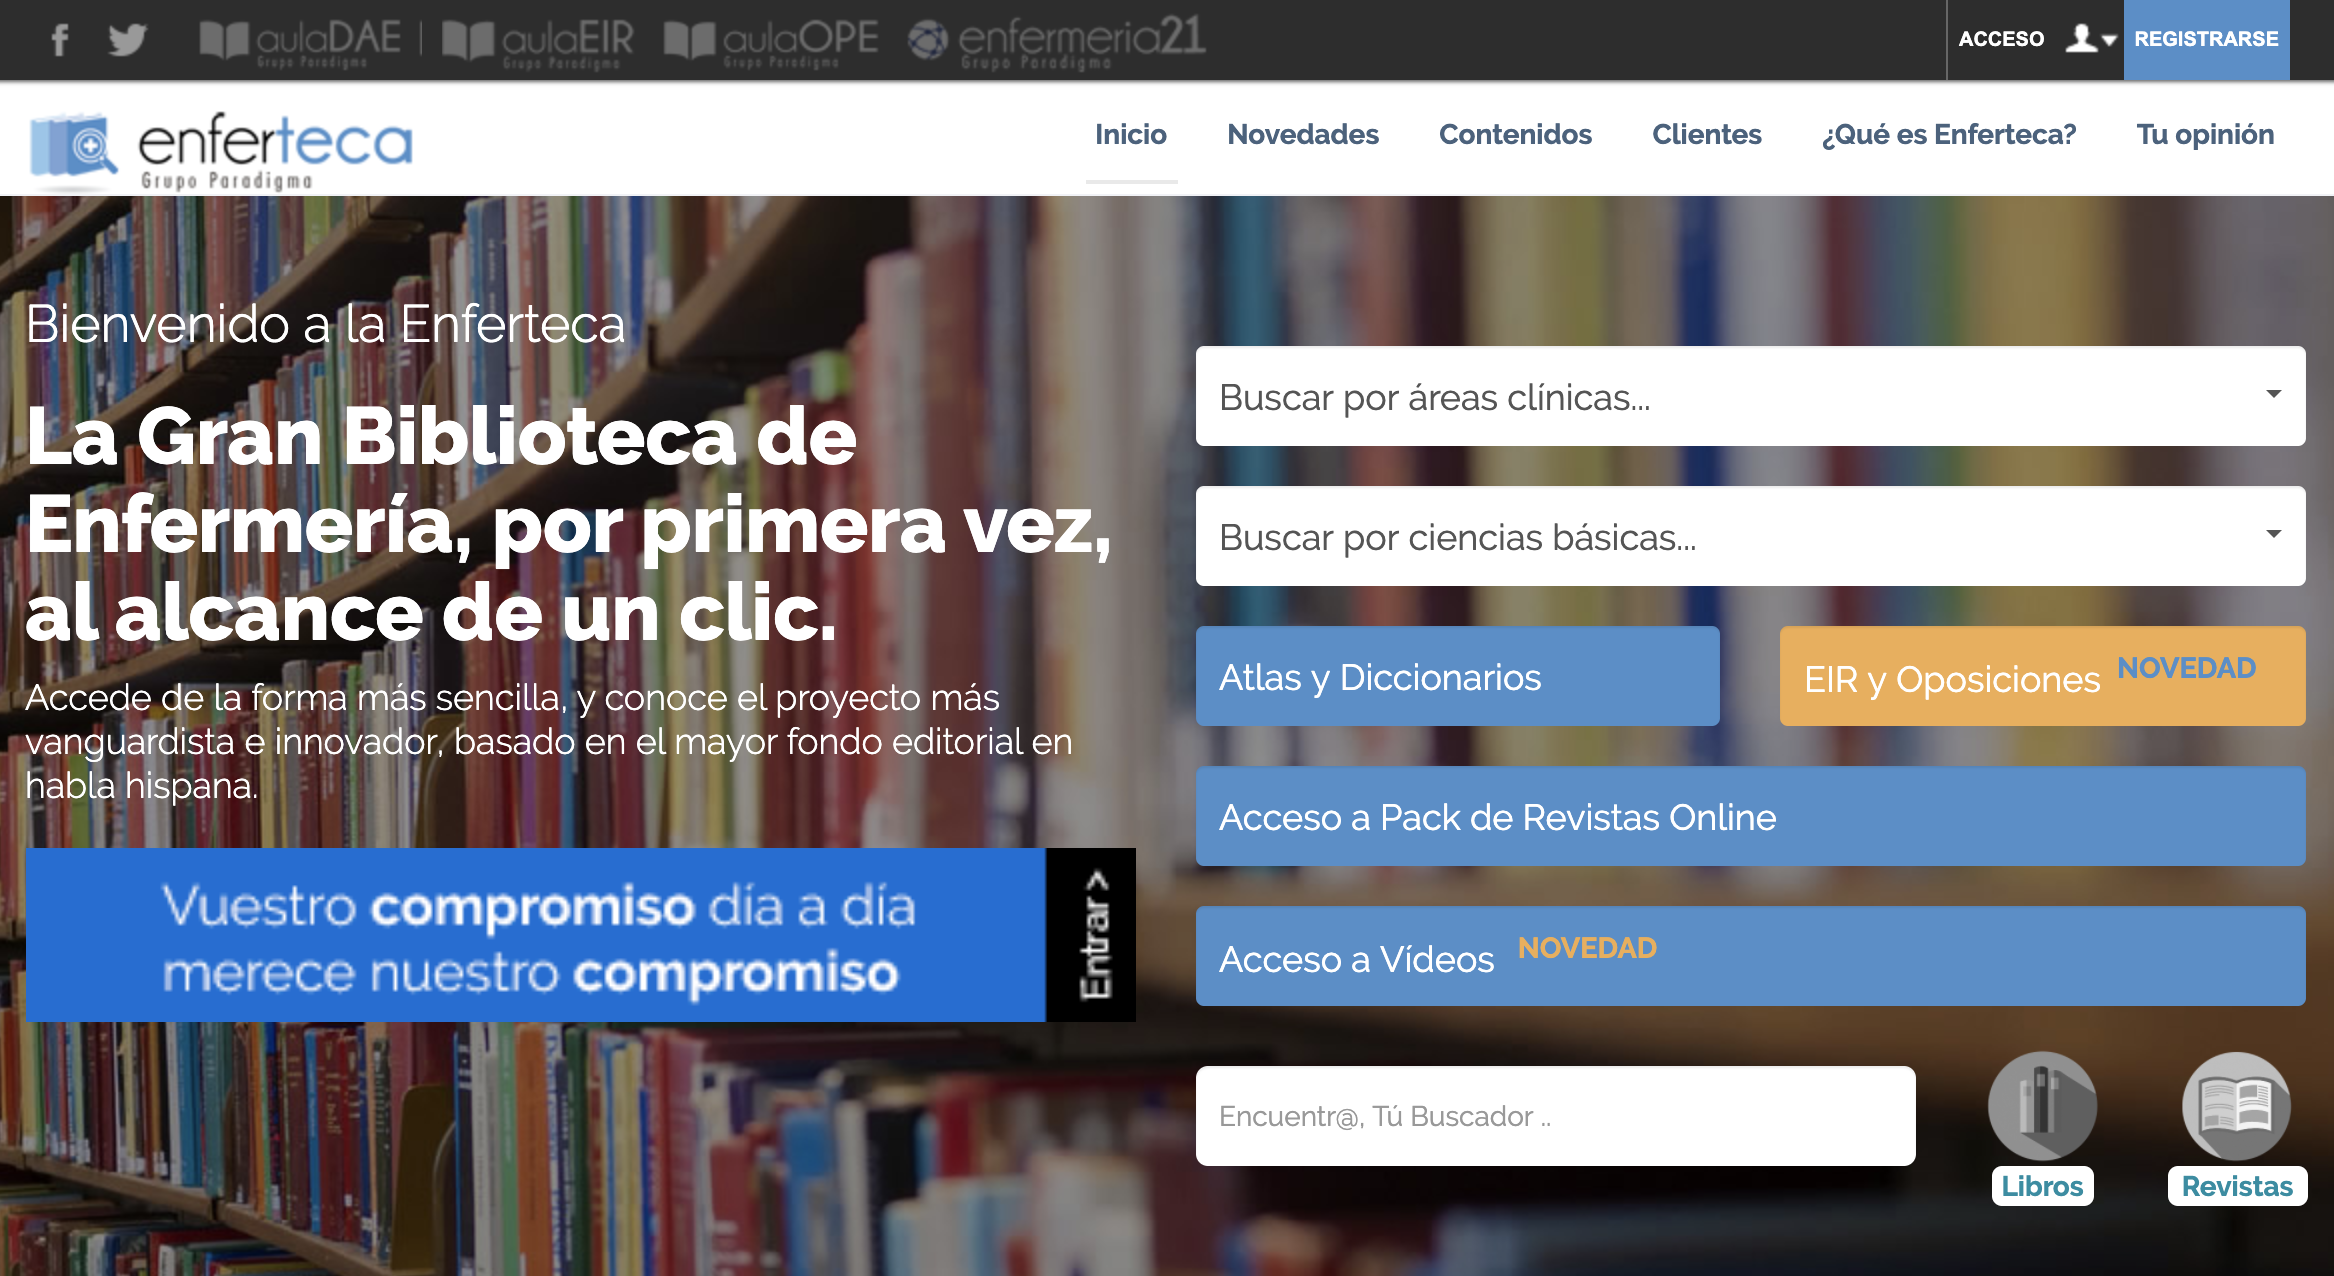Visit the aulaEIR logo link
The height and width of the screenshot is (1276, 2334).
[x=538, y=42]
